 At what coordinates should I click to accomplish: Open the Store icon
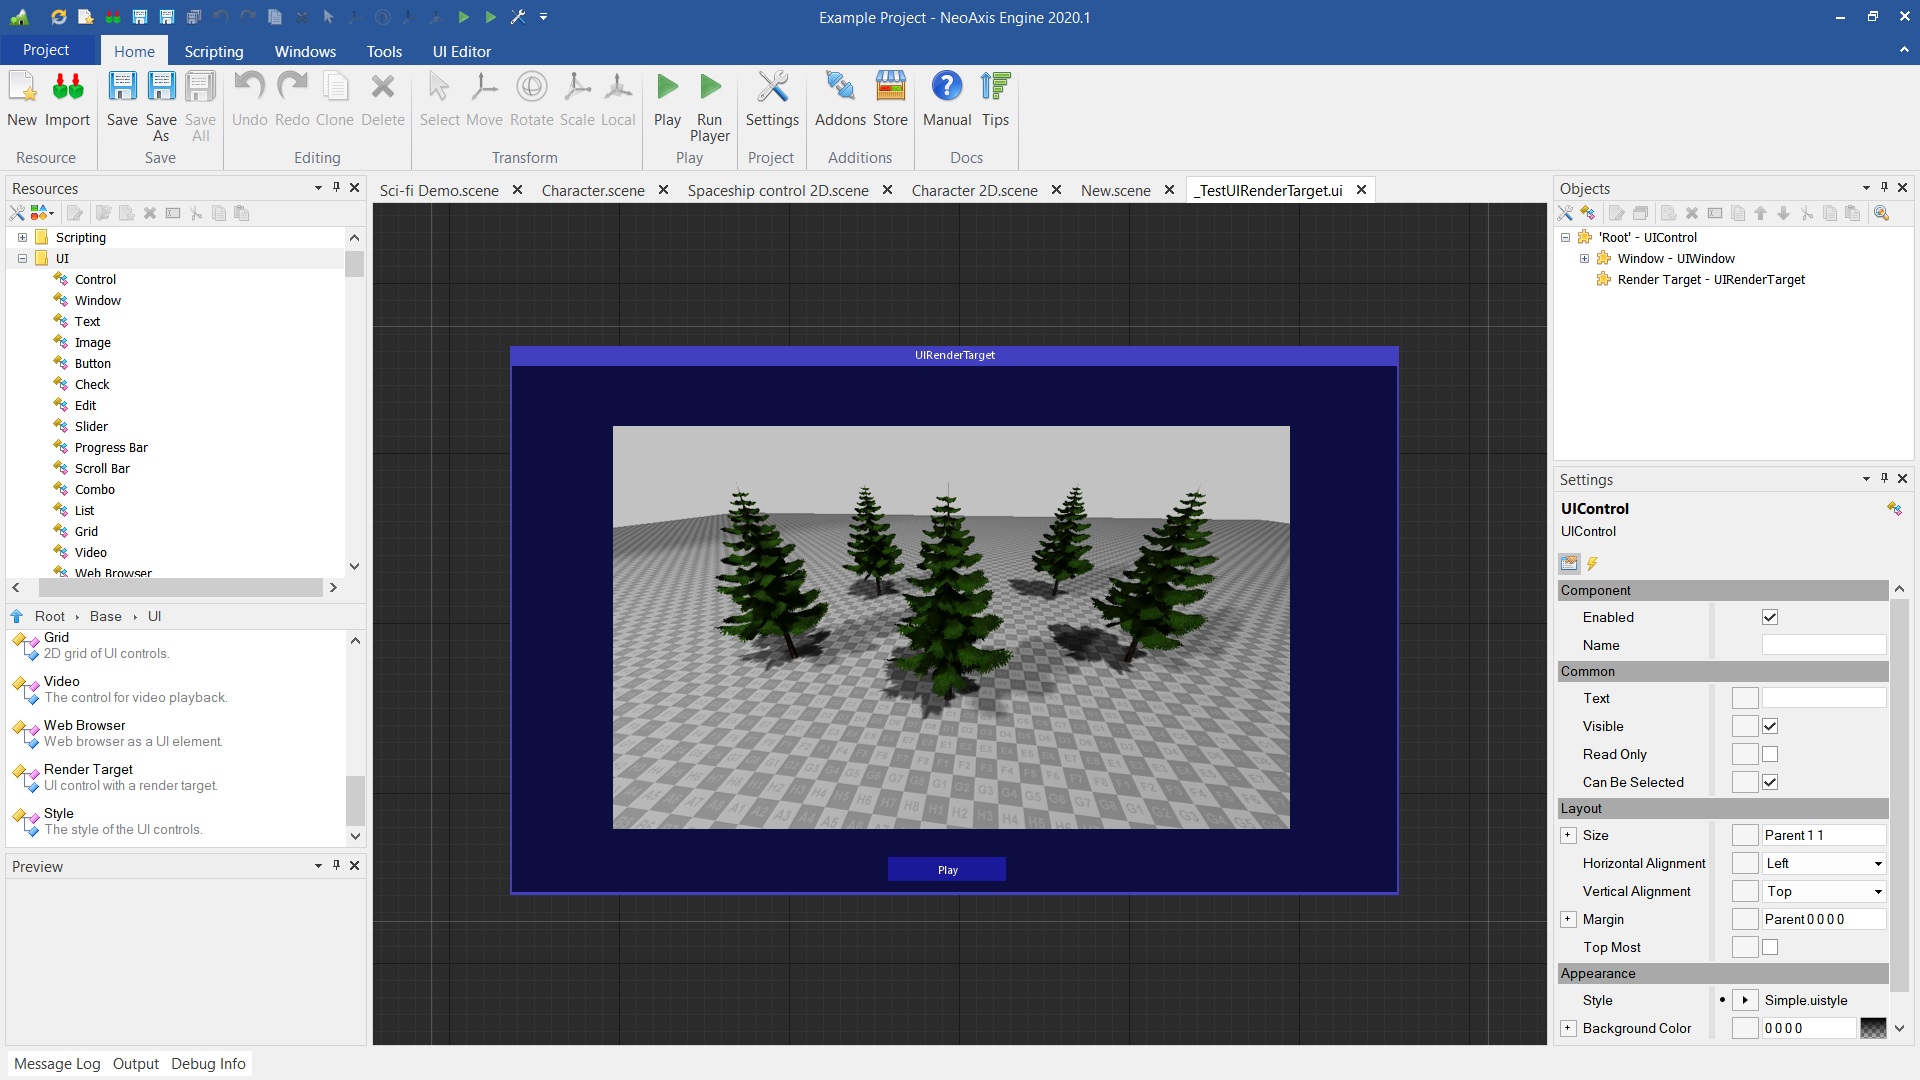click(x=890, y=88)
